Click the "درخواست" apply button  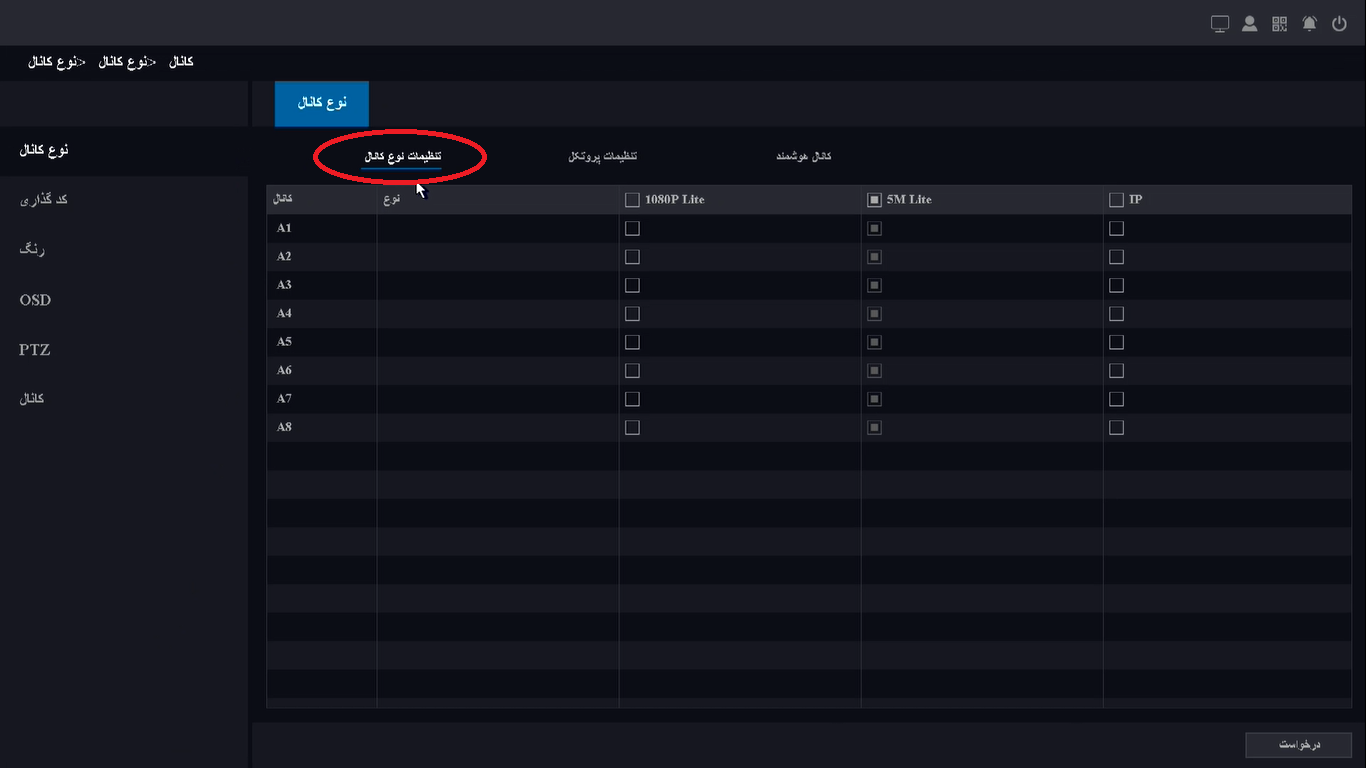(x=1298, y=745)
